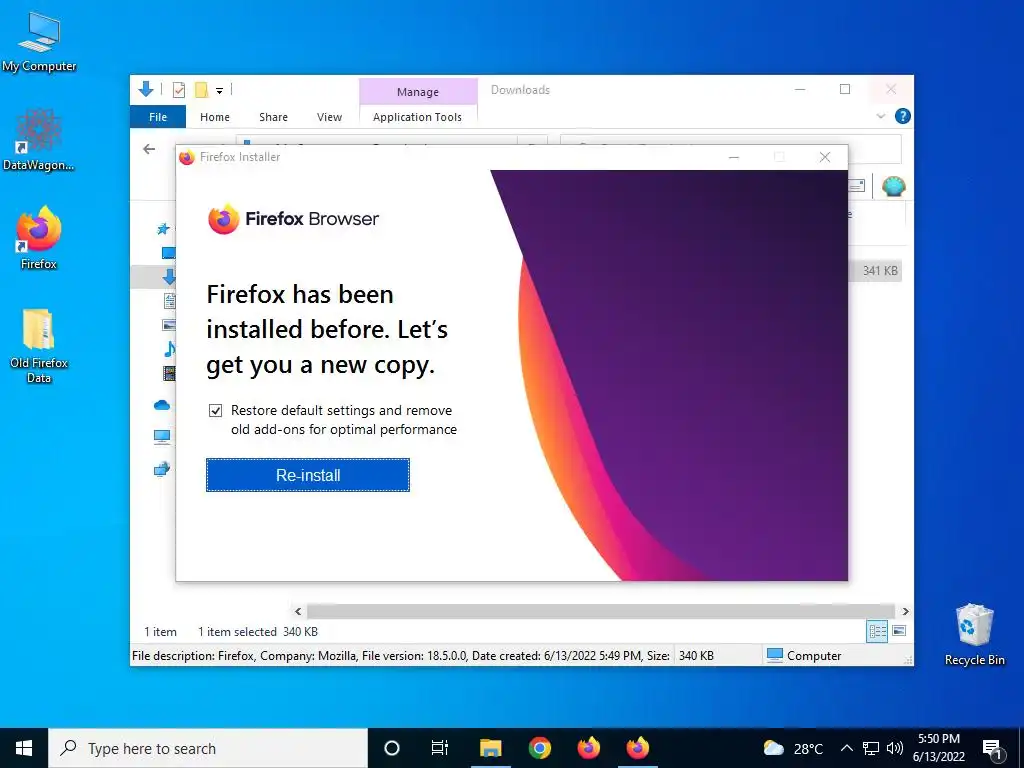Click the Re-install button

click(x=308, y=475)
